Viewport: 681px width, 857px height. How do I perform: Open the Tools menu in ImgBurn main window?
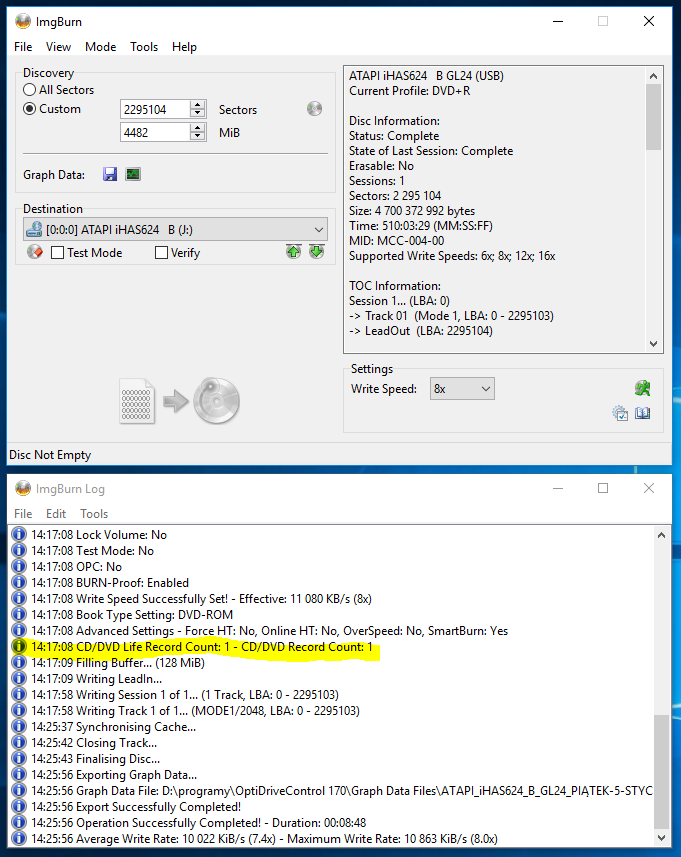(144, 47)
